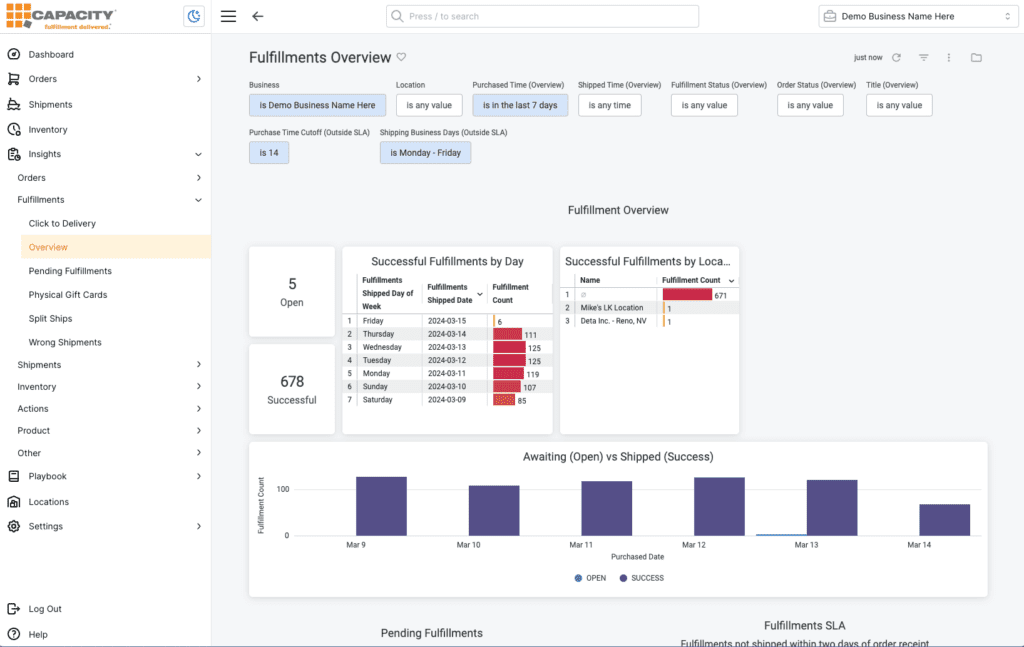The width and height of the screenshot is (1024, 647).
Task: Refresh the dashboard data
Action: 896,58
